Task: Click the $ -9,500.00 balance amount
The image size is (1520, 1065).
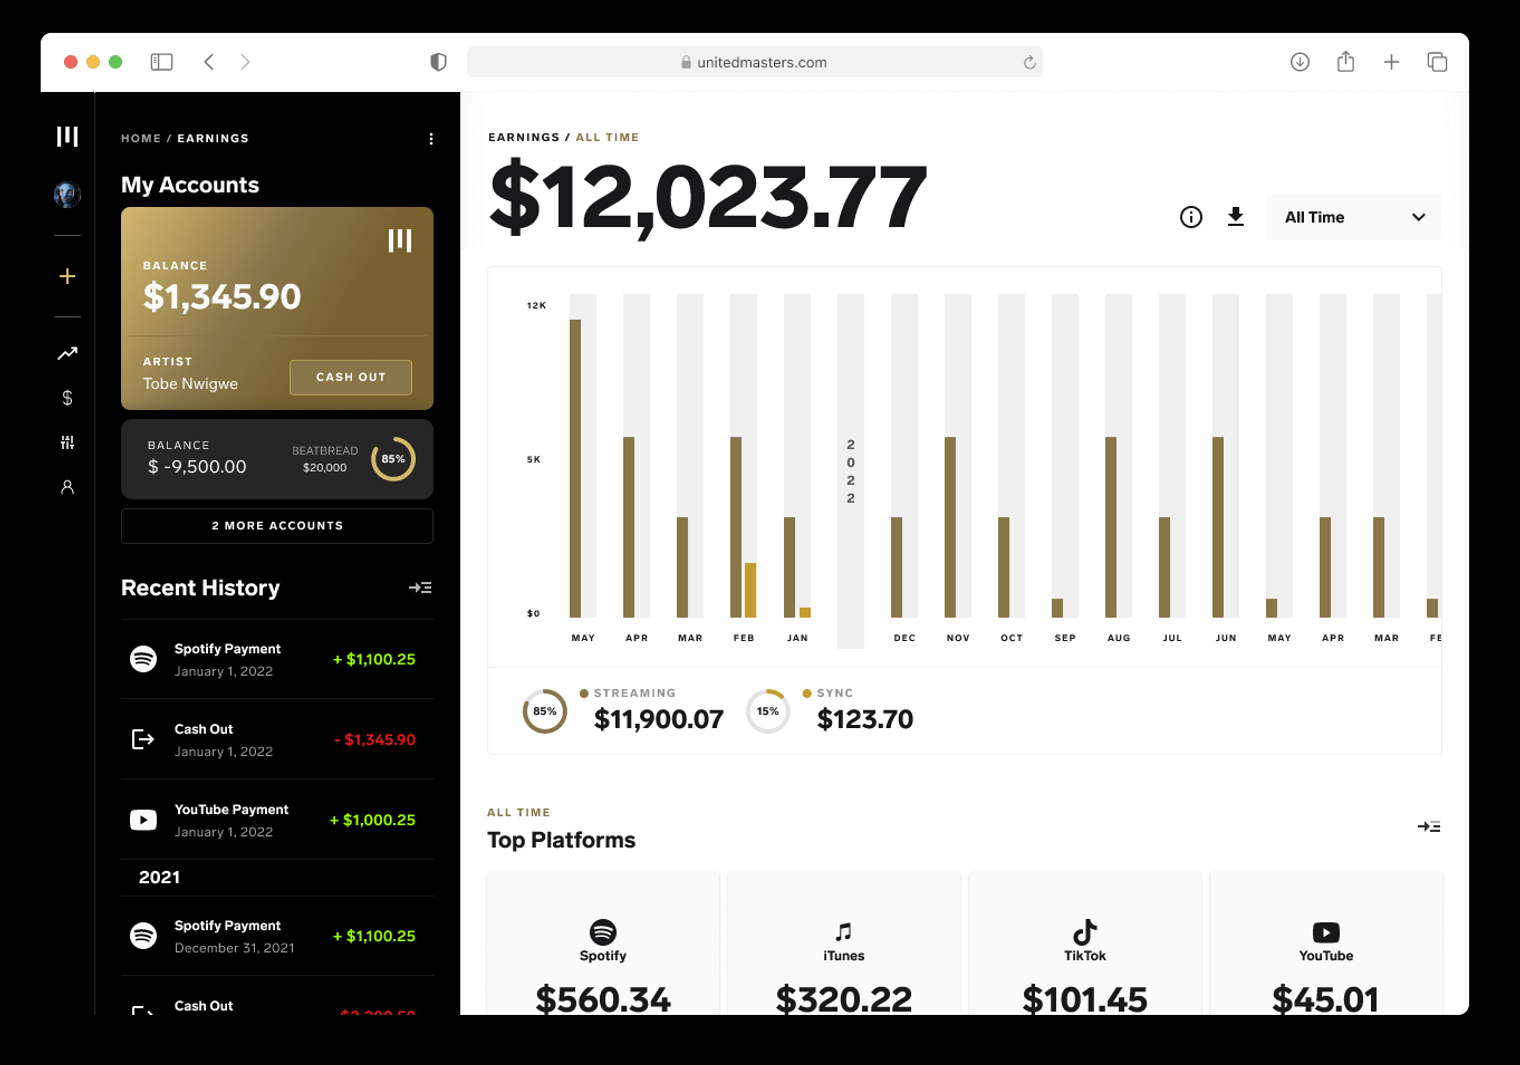Action: [x=197, y=467]
